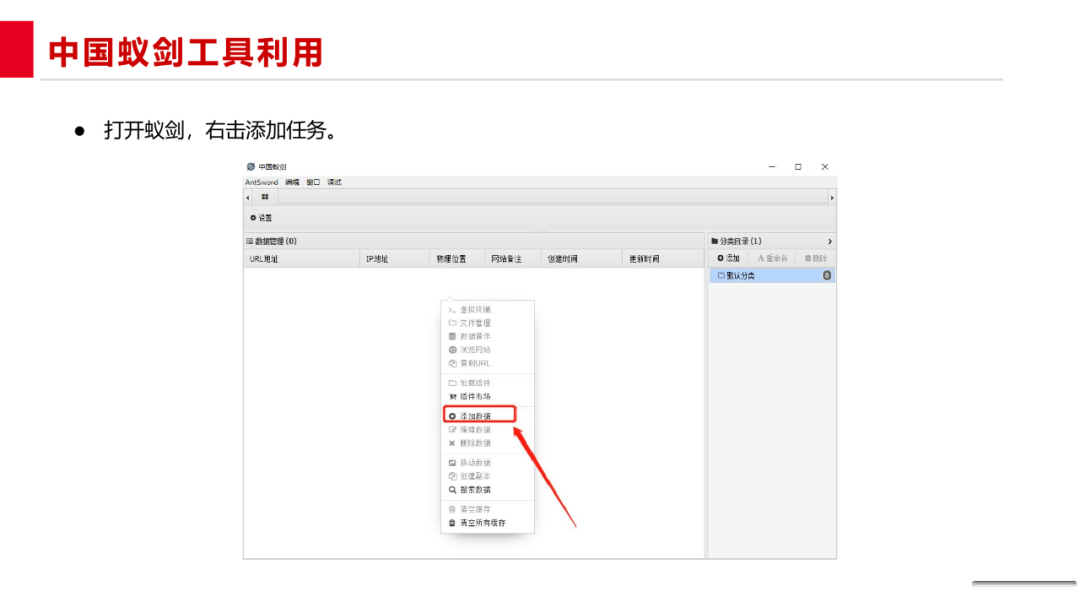Screen dimensions: 1080x608
Task: Choose 数据操作 from the context menu
Action: [x=488, y=337]
